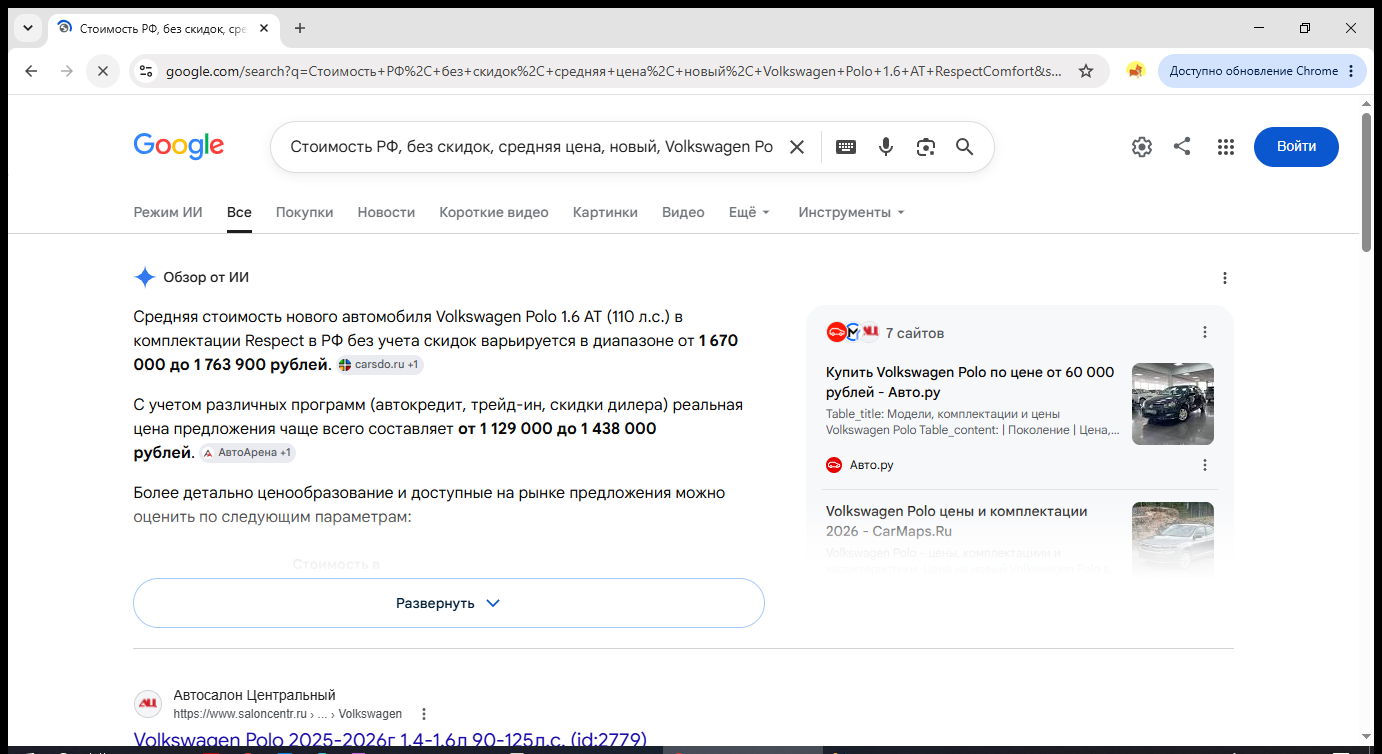Search by image with Google Lens
This screenshot has height=754, width=1382.
pyautogui.click(x=926, y=147)
